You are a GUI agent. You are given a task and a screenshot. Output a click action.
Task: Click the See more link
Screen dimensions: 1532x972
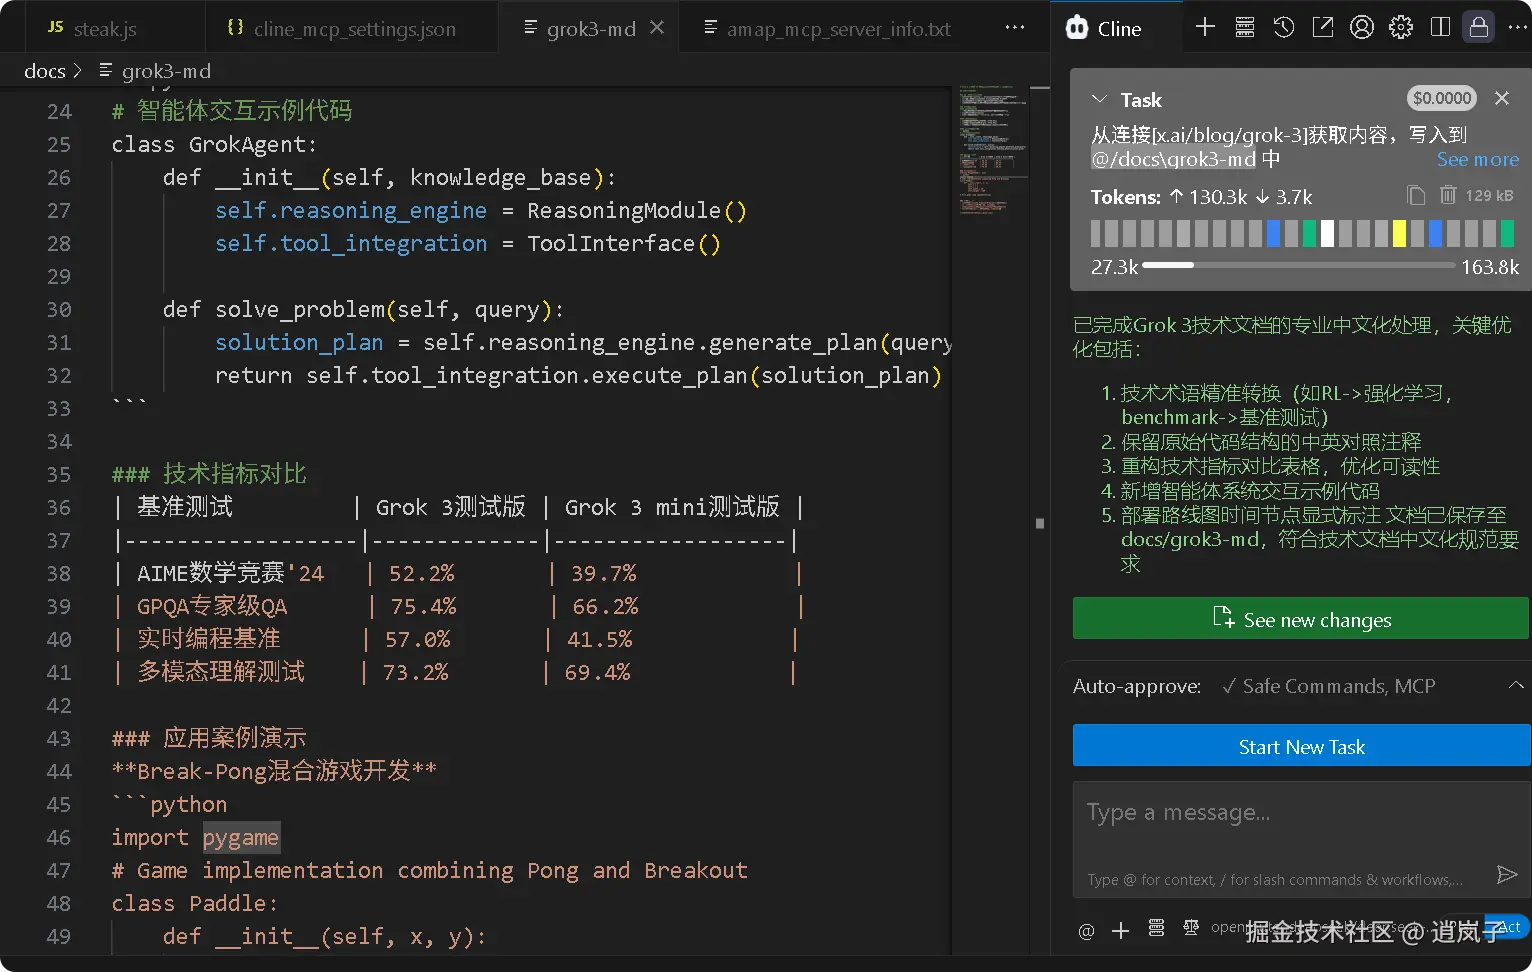tap(1477, 160)
